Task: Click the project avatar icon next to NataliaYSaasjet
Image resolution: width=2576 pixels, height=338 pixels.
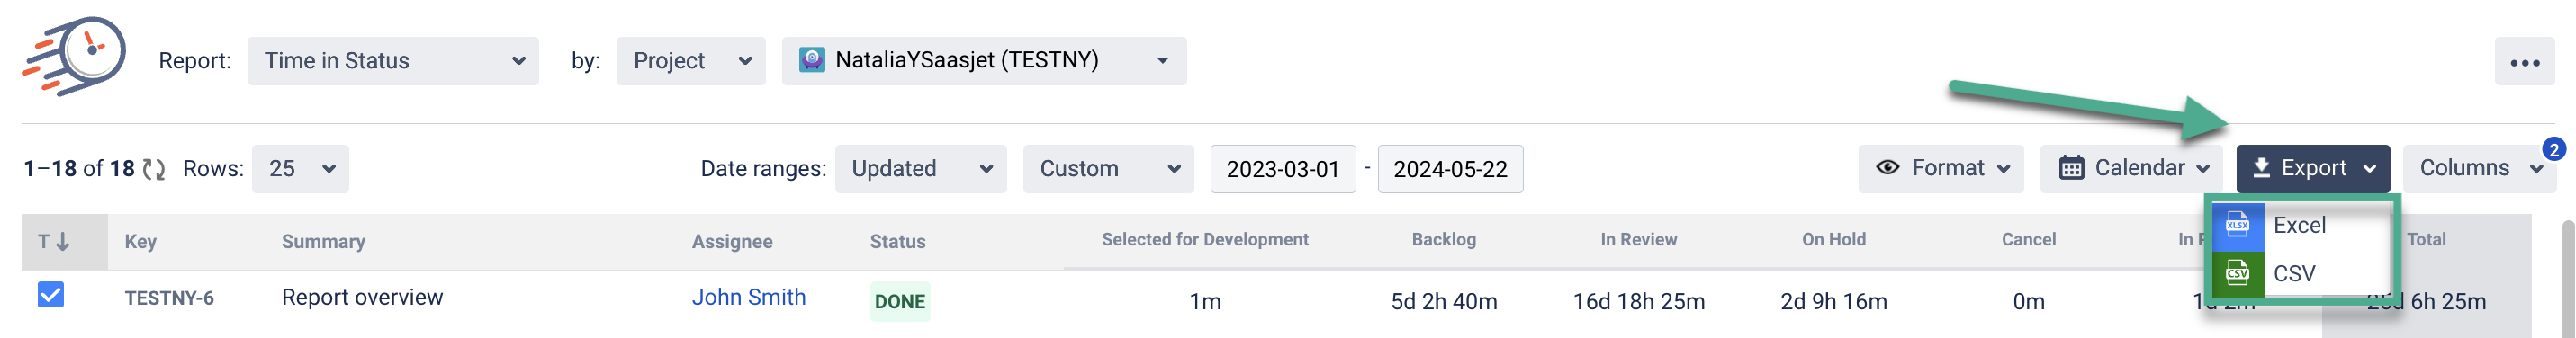Action: [812, 60]
